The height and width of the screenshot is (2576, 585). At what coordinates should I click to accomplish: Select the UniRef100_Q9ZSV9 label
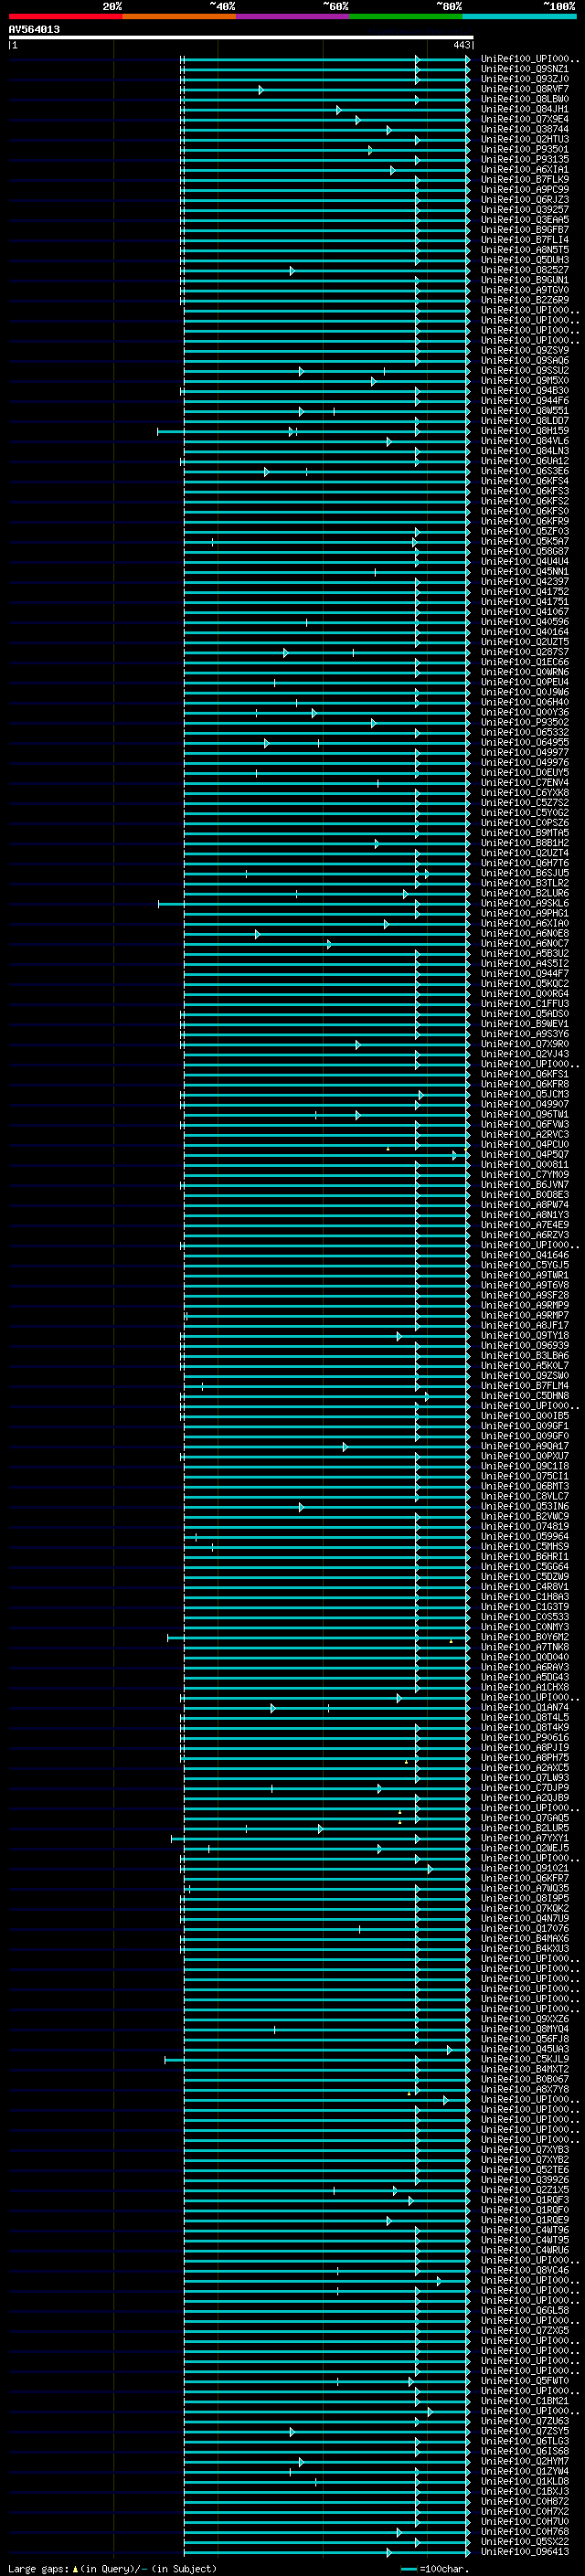pos(525,350)
